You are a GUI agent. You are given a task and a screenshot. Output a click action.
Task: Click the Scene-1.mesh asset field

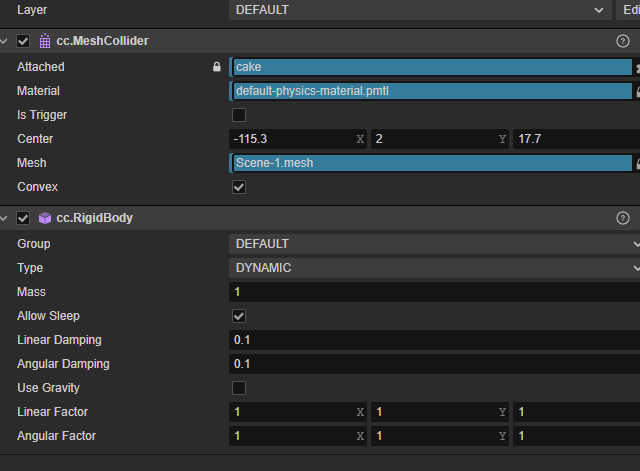pyautogui.click(x=430, y=163)
